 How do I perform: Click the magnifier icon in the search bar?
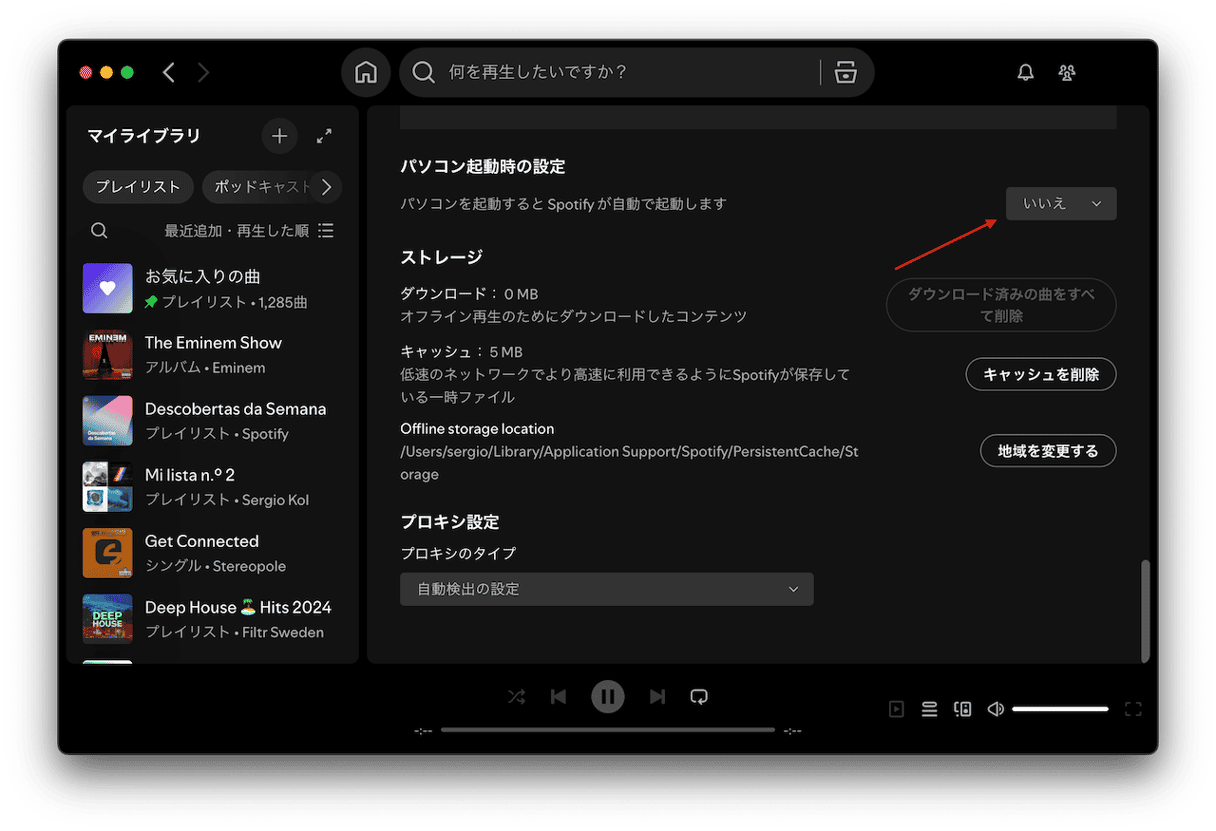click(424, 72)
